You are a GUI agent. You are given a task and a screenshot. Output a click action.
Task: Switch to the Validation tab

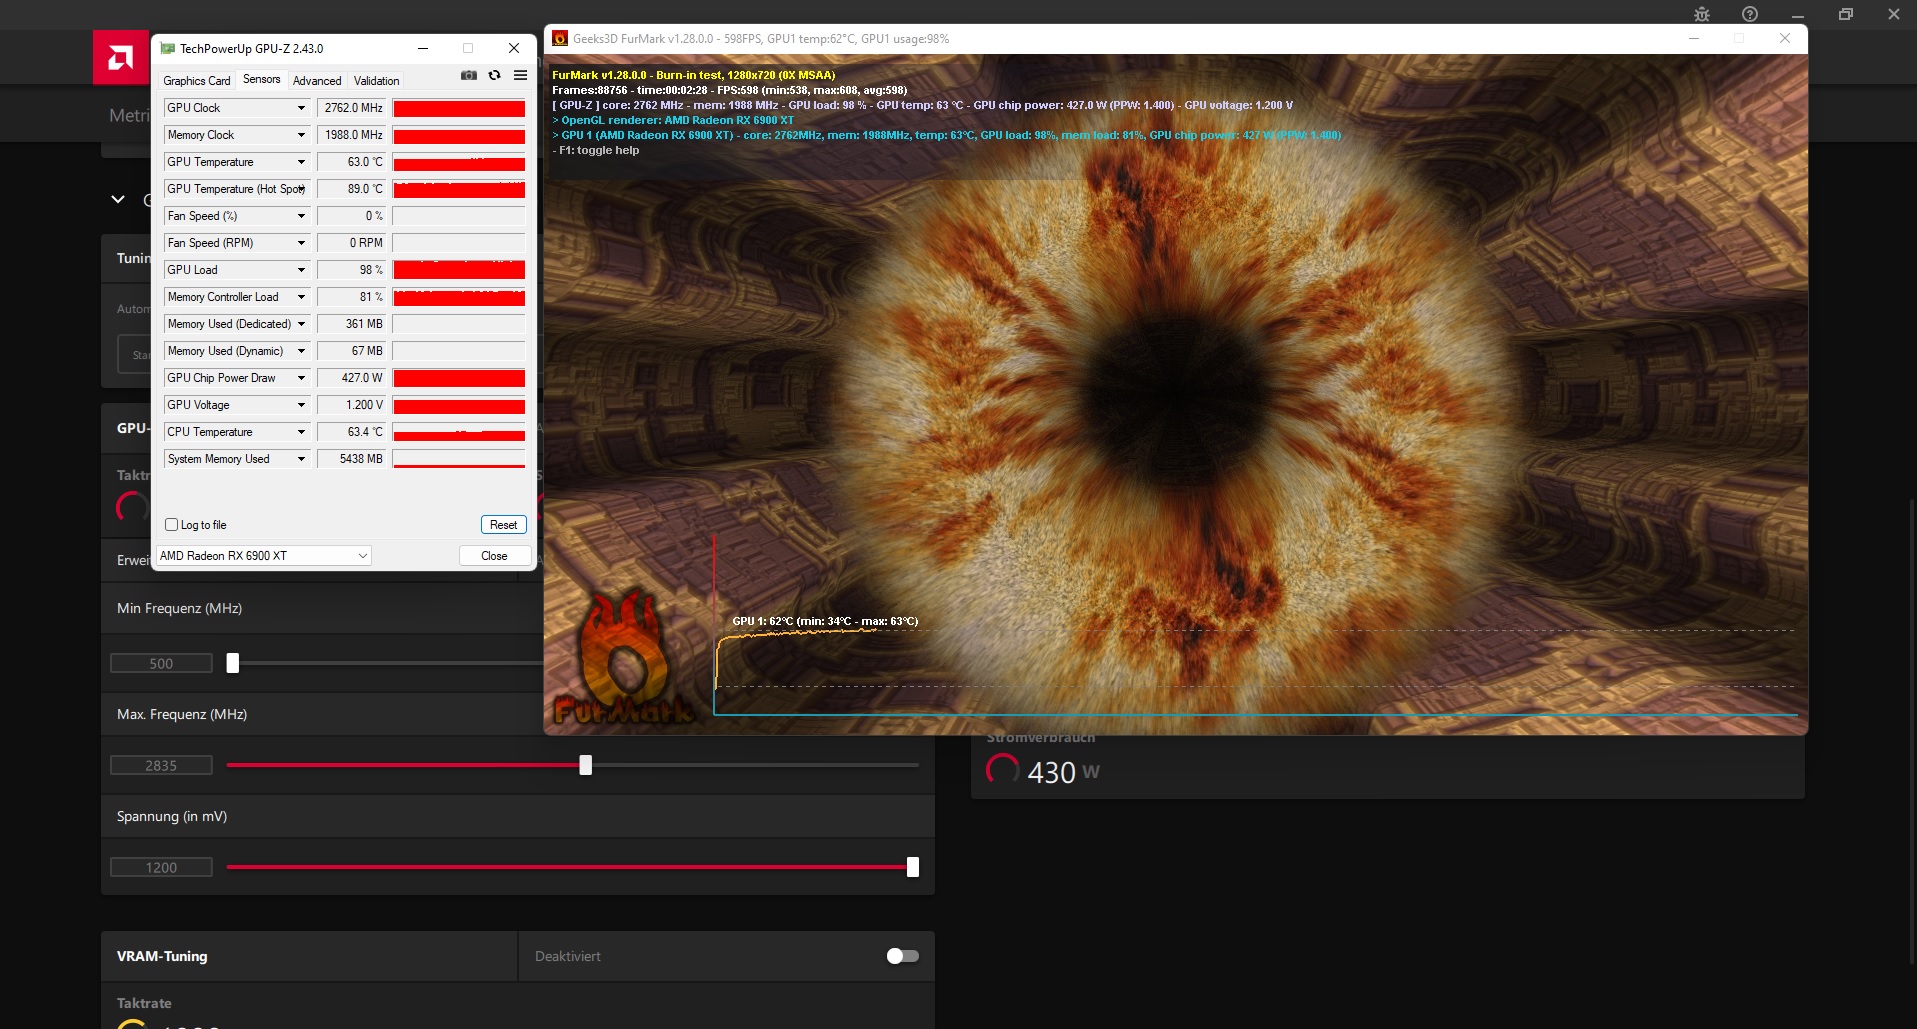point(376,81)
